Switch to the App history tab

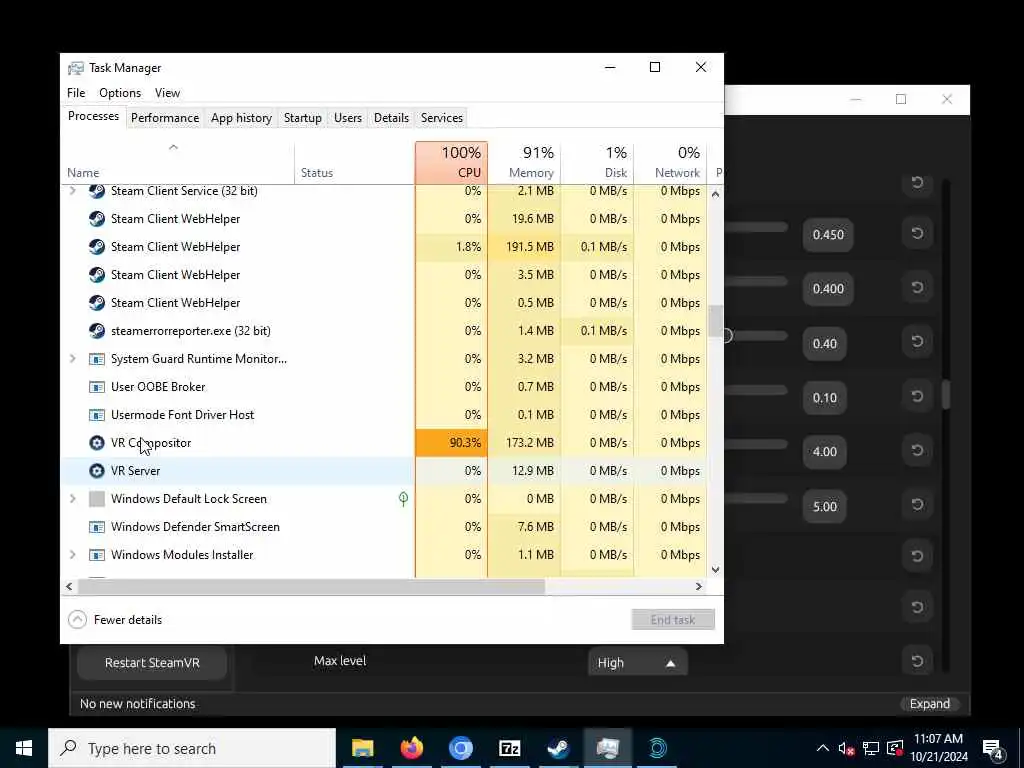[241, 118]
